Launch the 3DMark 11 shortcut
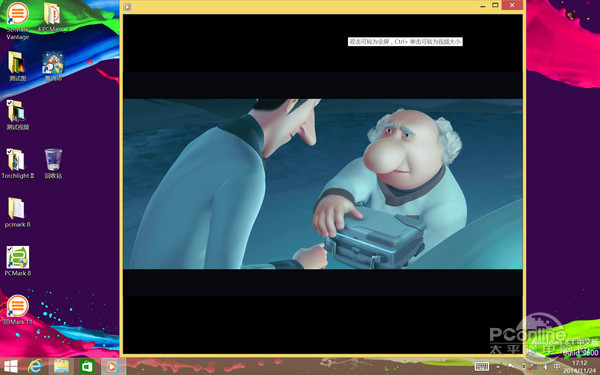 [x=17, y=309]
